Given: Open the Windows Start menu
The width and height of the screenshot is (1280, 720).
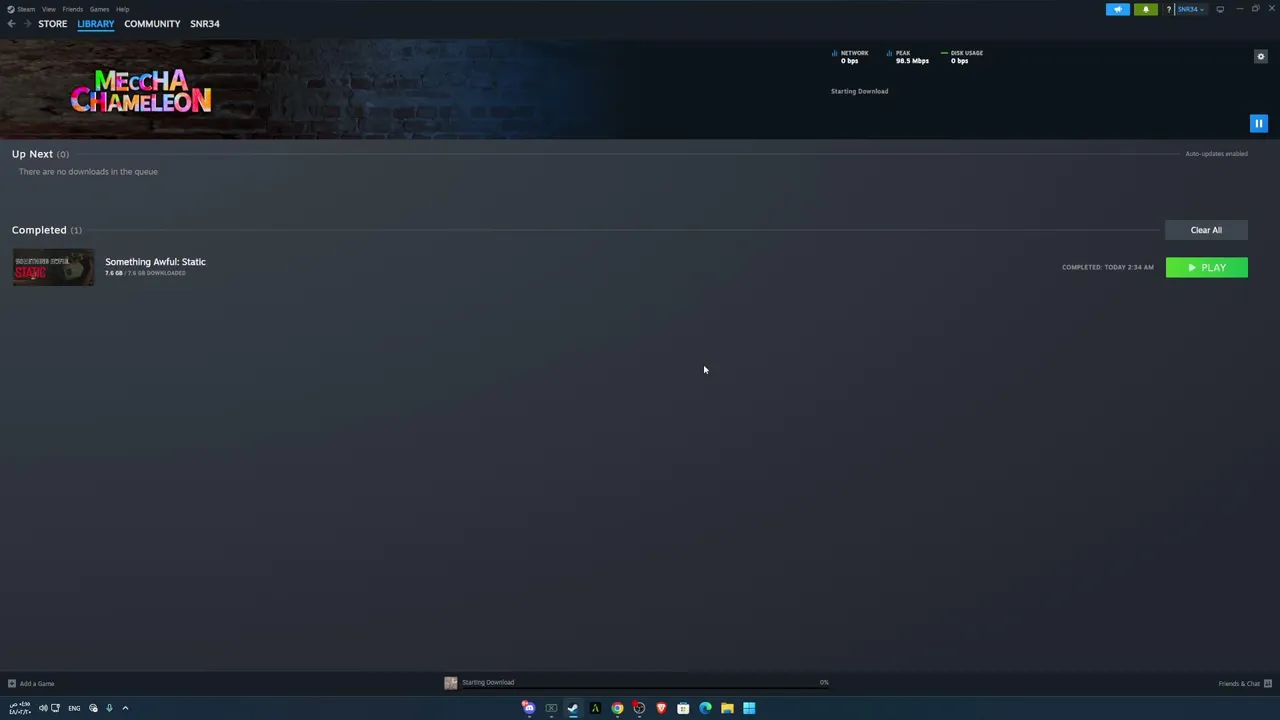Looking at the screenshot, I should 749,708.
